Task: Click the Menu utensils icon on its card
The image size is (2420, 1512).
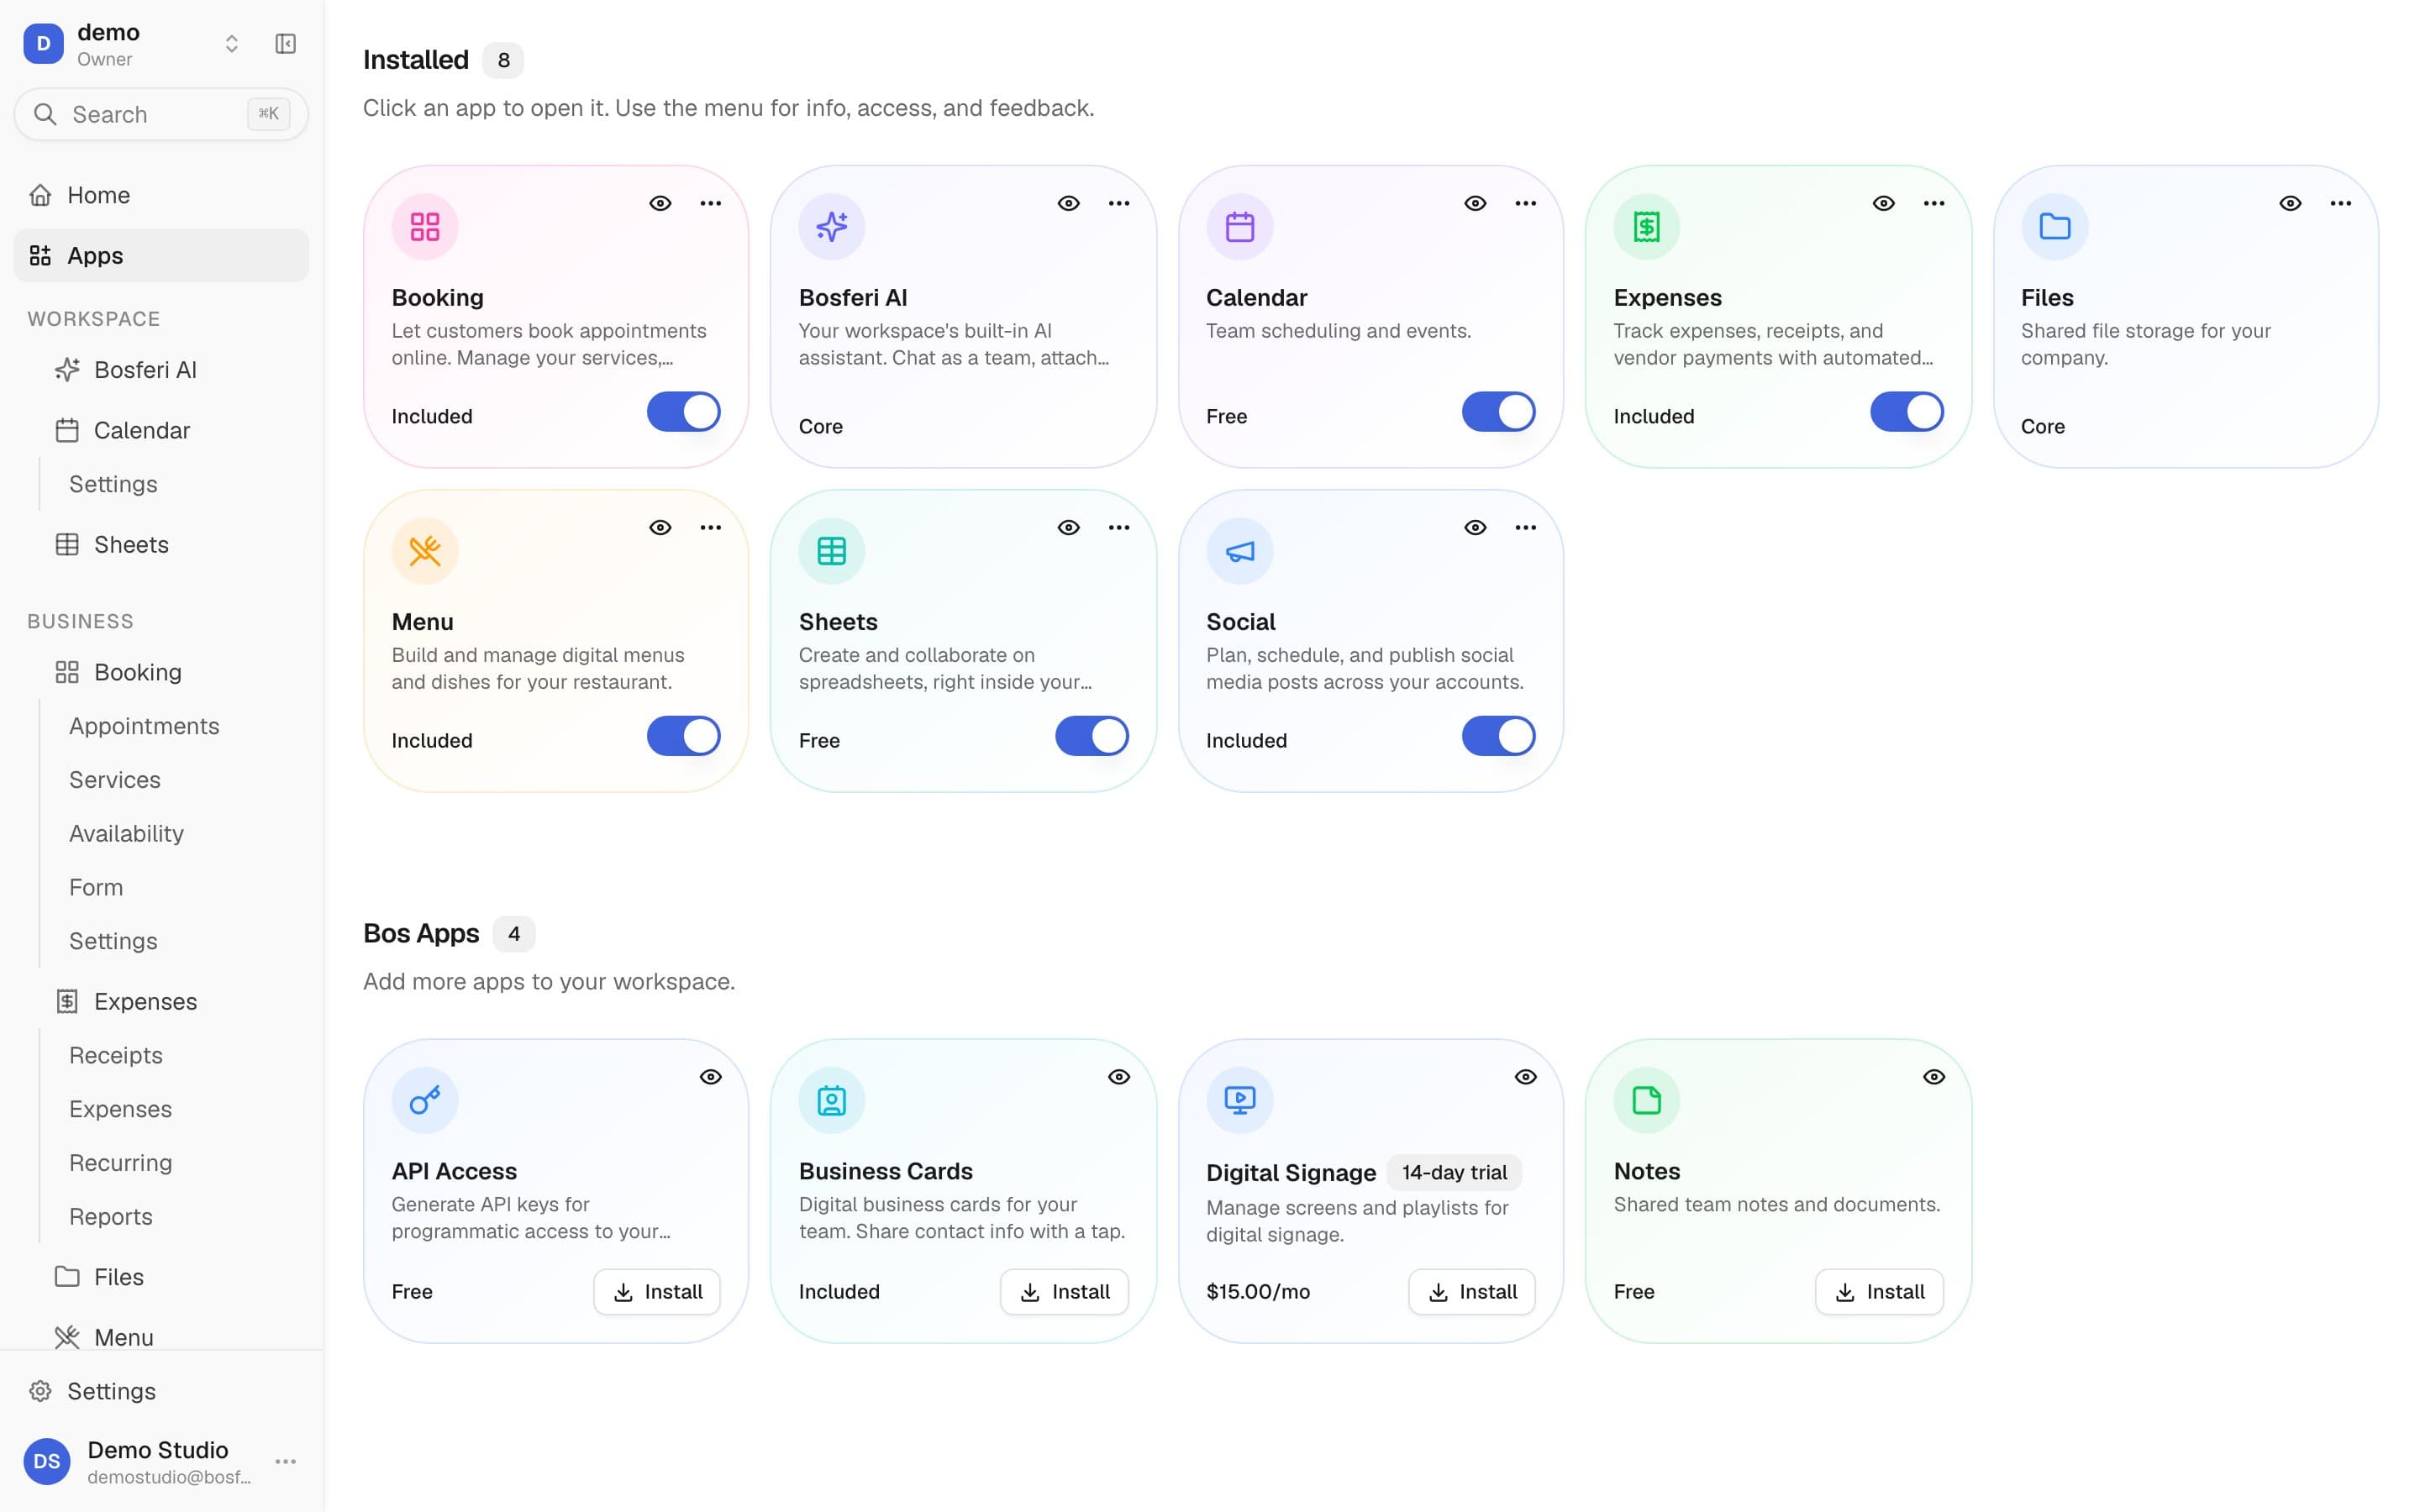Action: tap(425, 551)
